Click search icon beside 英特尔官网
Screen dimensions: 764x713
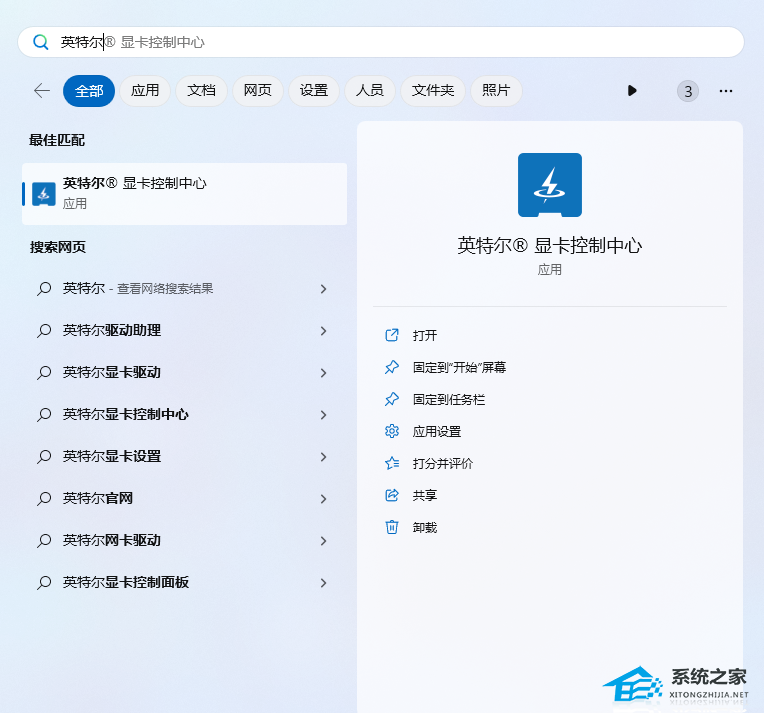[x=44, y=499]
